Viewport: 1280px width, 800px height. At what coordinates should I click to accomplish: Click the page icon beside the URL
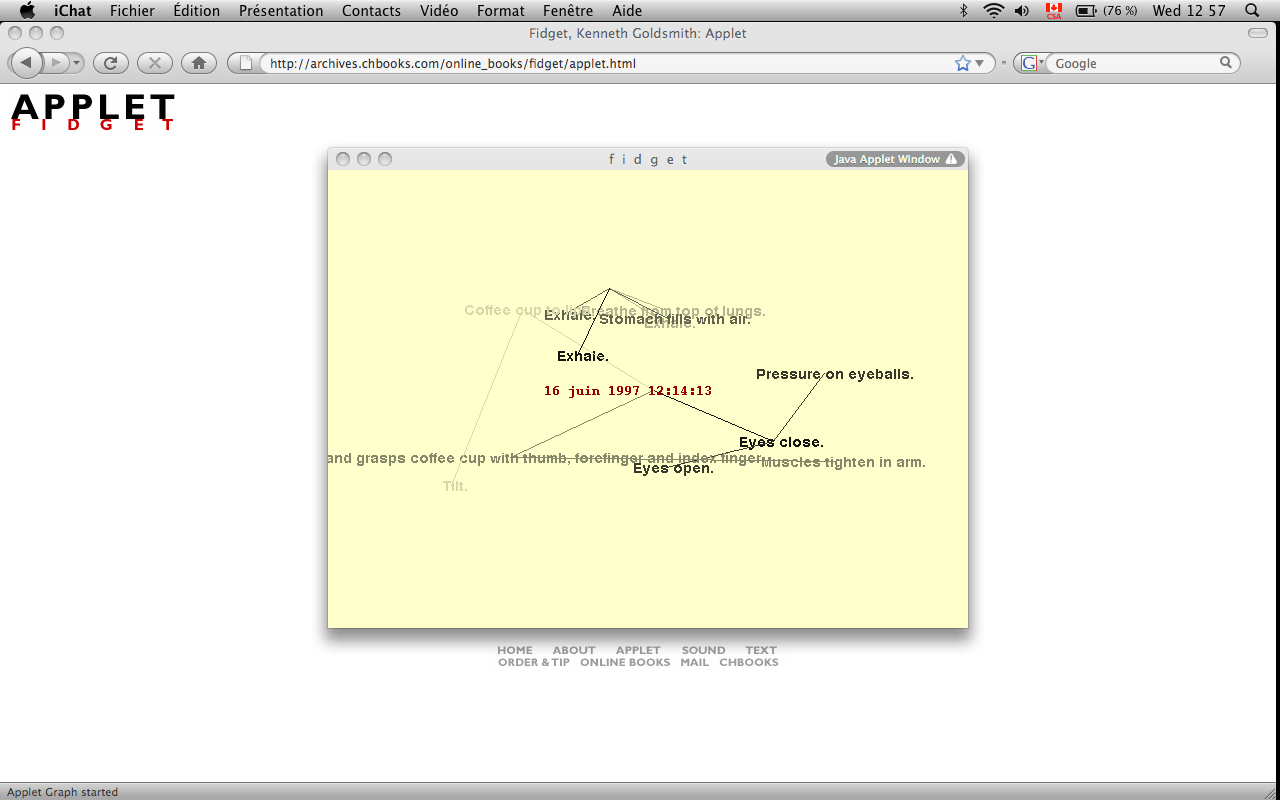[x=246, y=63]
